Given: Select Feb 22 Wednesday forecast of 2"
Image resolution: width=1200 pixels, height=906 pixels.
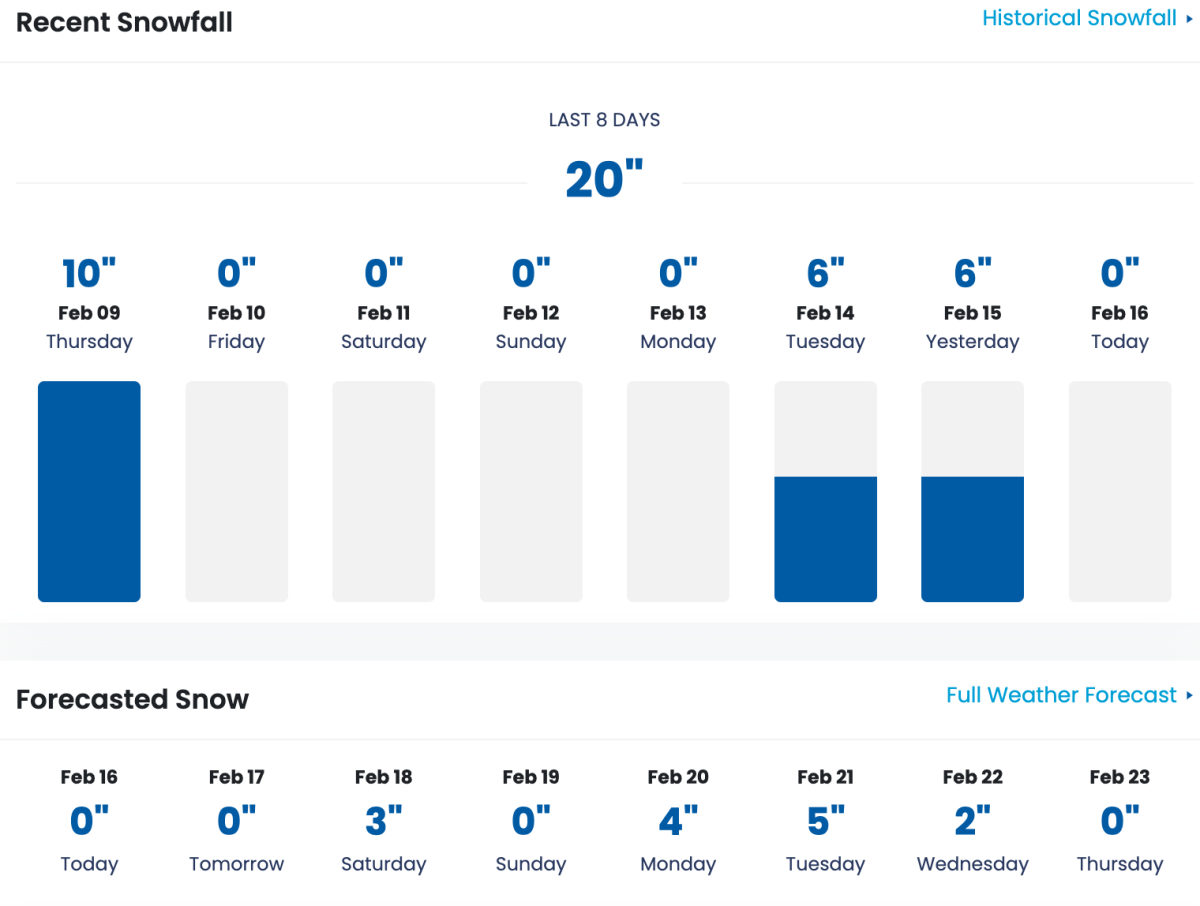Looking at the screenshot, I should [972, 821].
